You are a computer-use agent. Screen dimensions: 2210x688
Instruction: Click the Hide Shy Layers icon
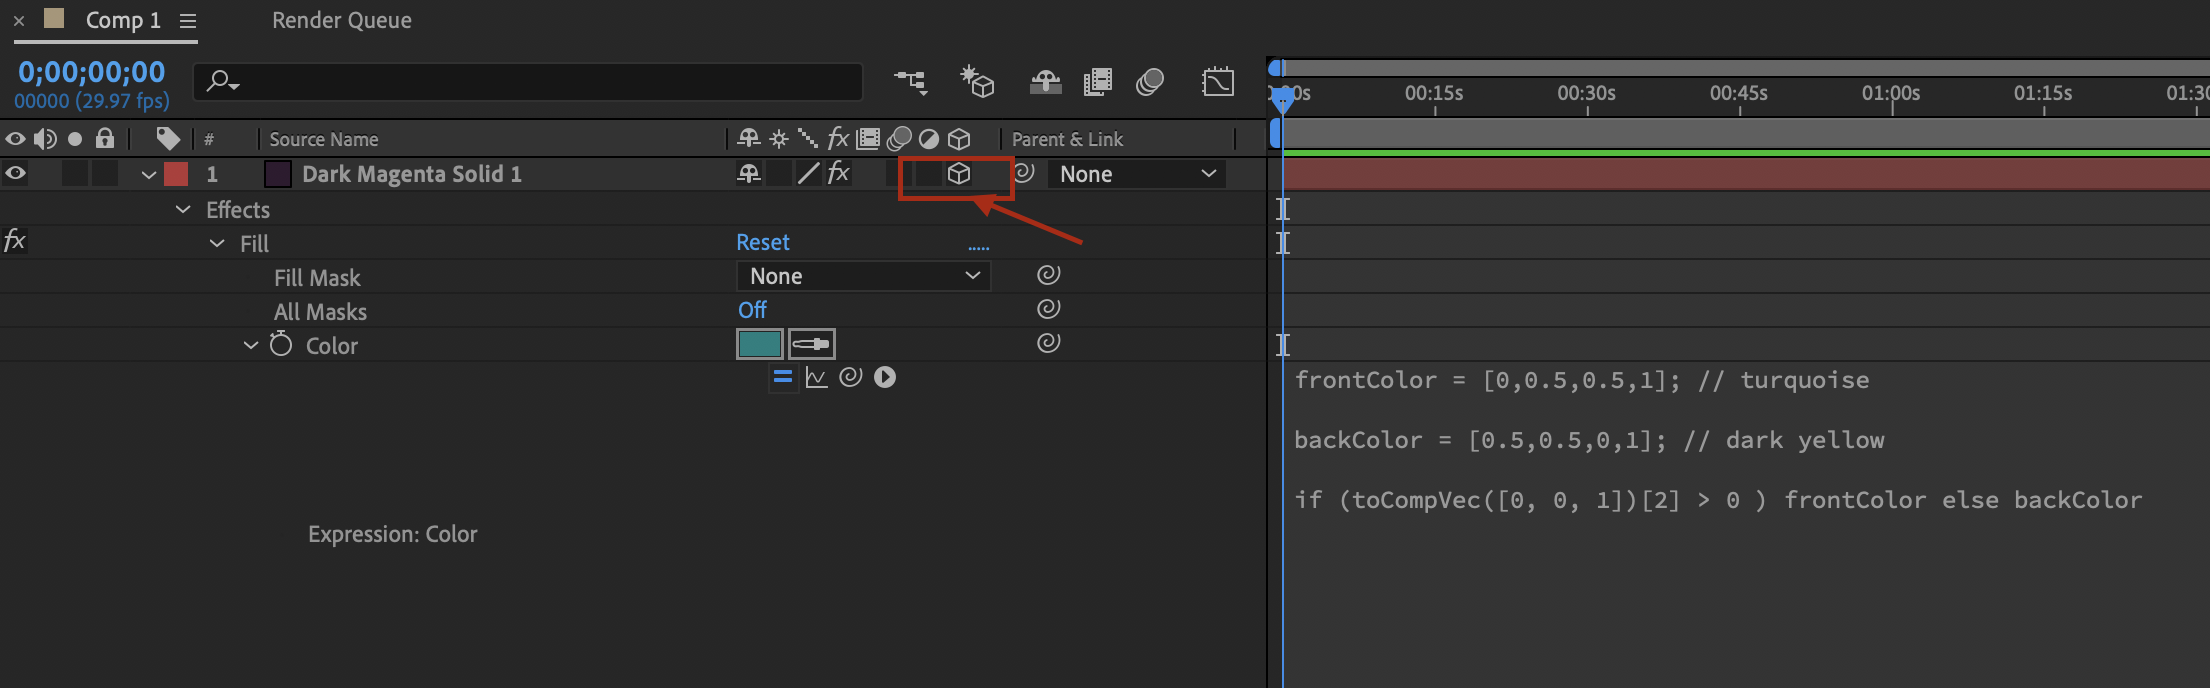(x=1045, y=82)
